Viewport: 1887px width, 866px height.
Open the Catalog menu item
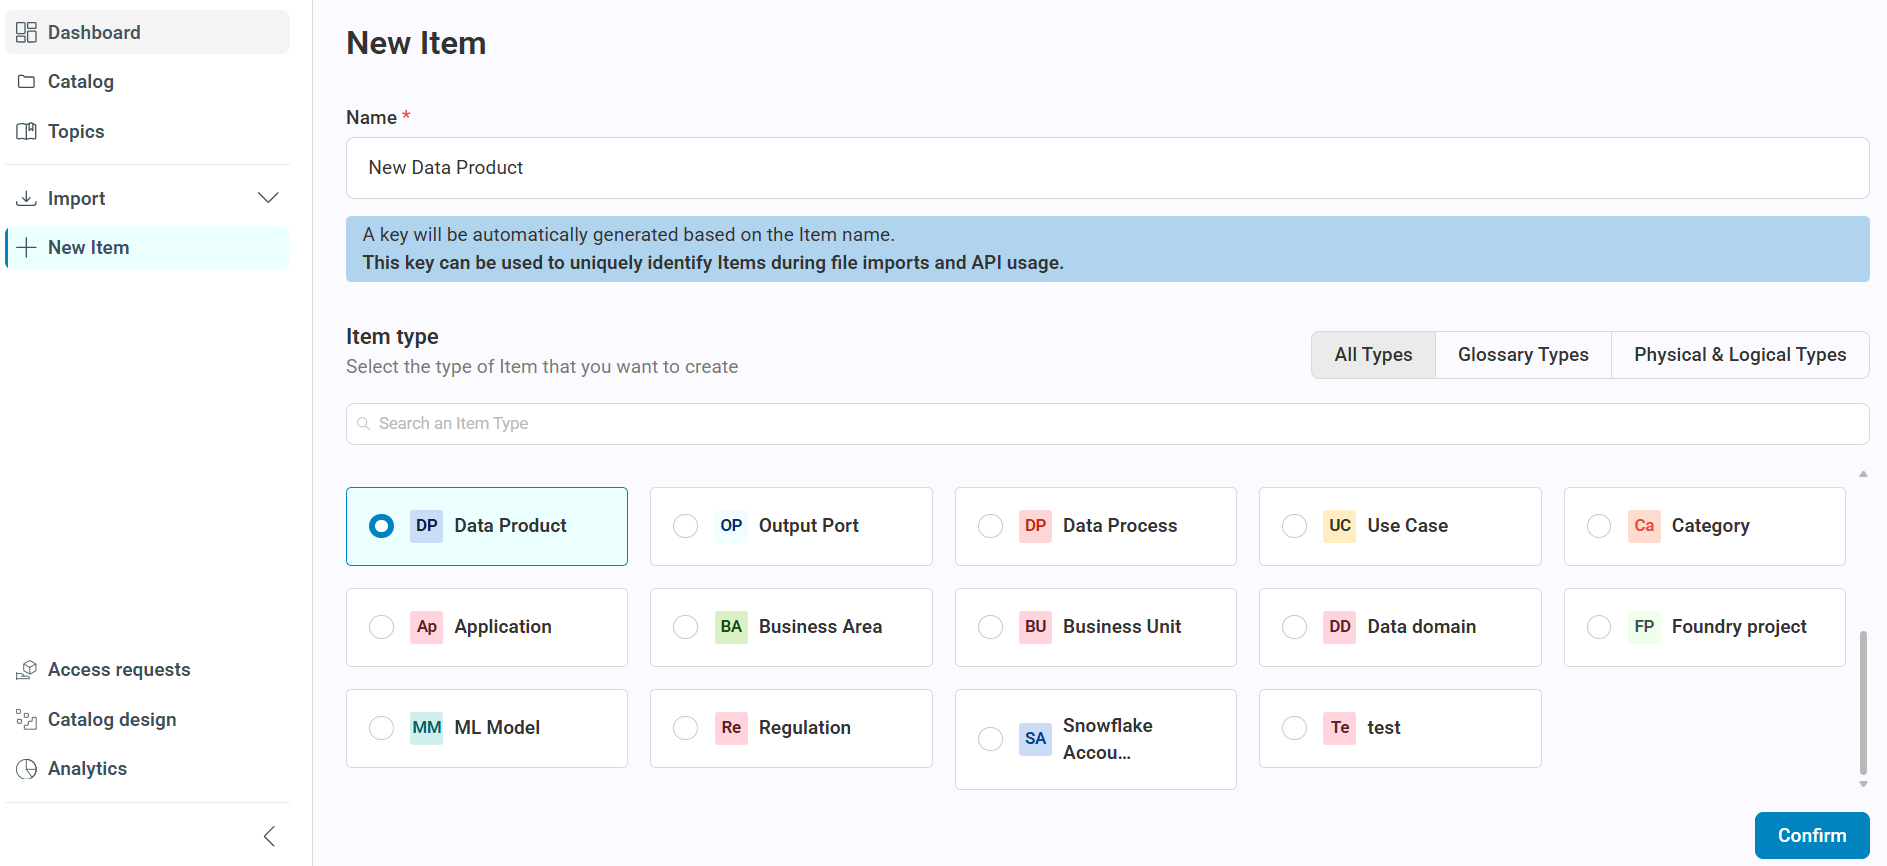(x=148, y=82)
